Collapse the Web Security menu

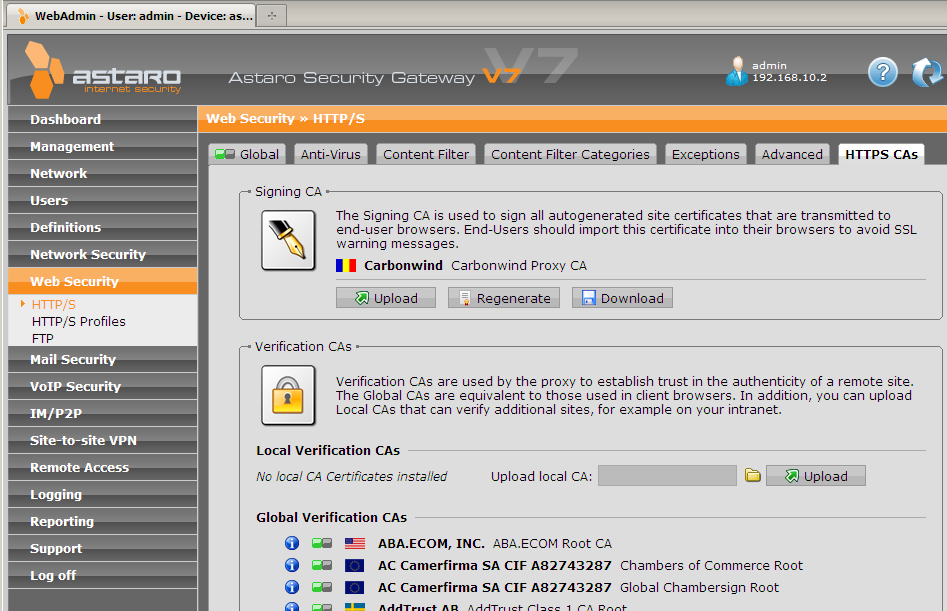[x=103, y=281]
